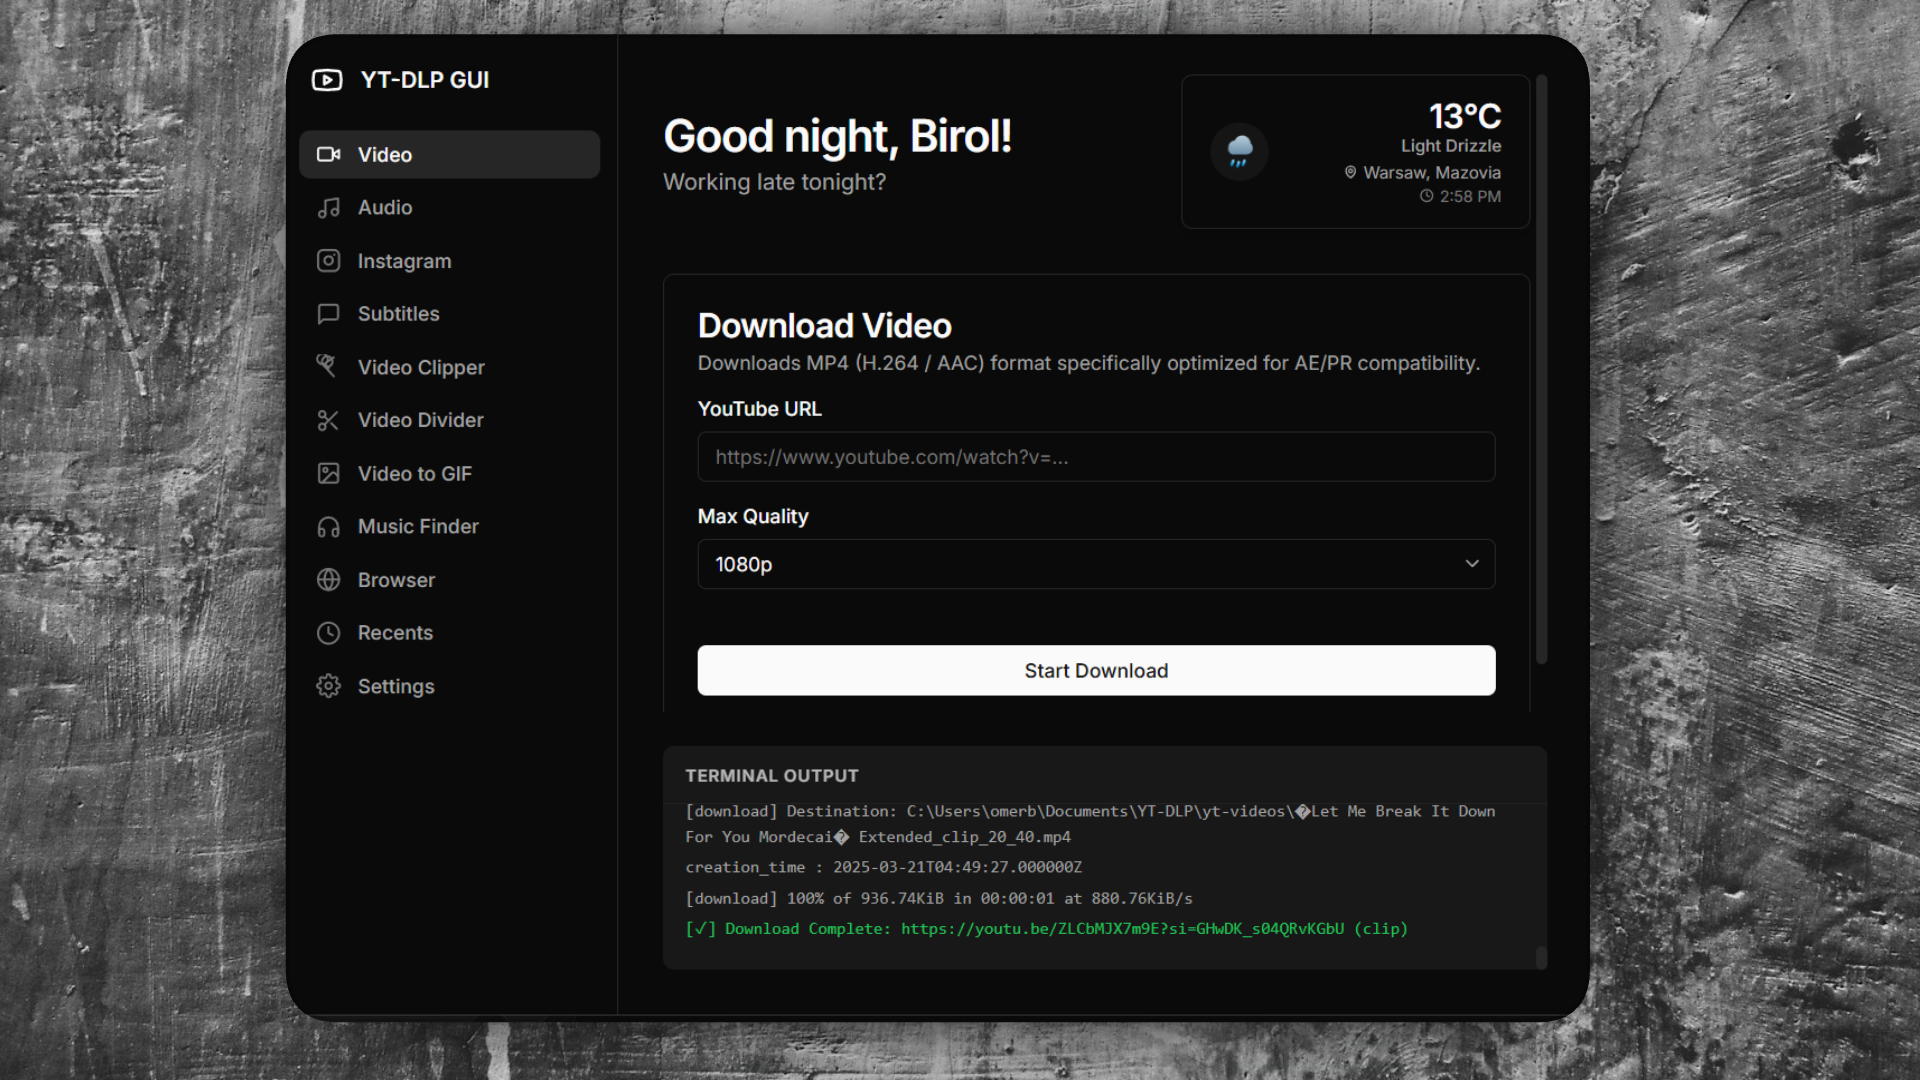1920x1080 pixels.
Task: Click the Destination path terminal line
Action: point(1090,824)
